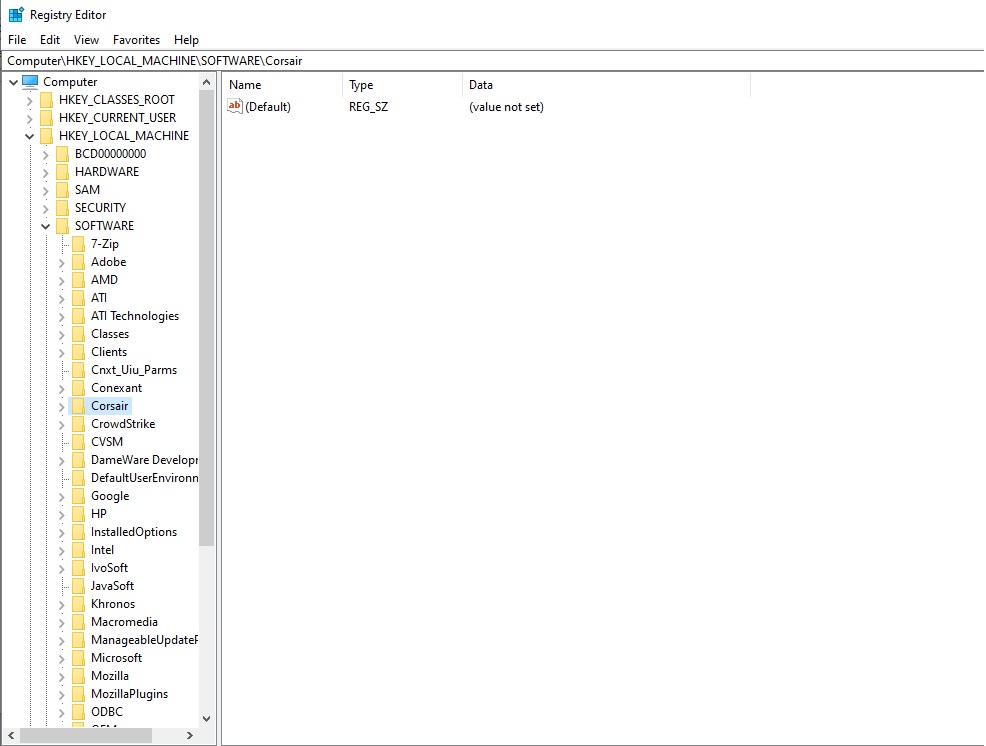Screen dimensions: 986x746
Task: Expand the CrowdStrike key chevron
Action: click(62, 423)
